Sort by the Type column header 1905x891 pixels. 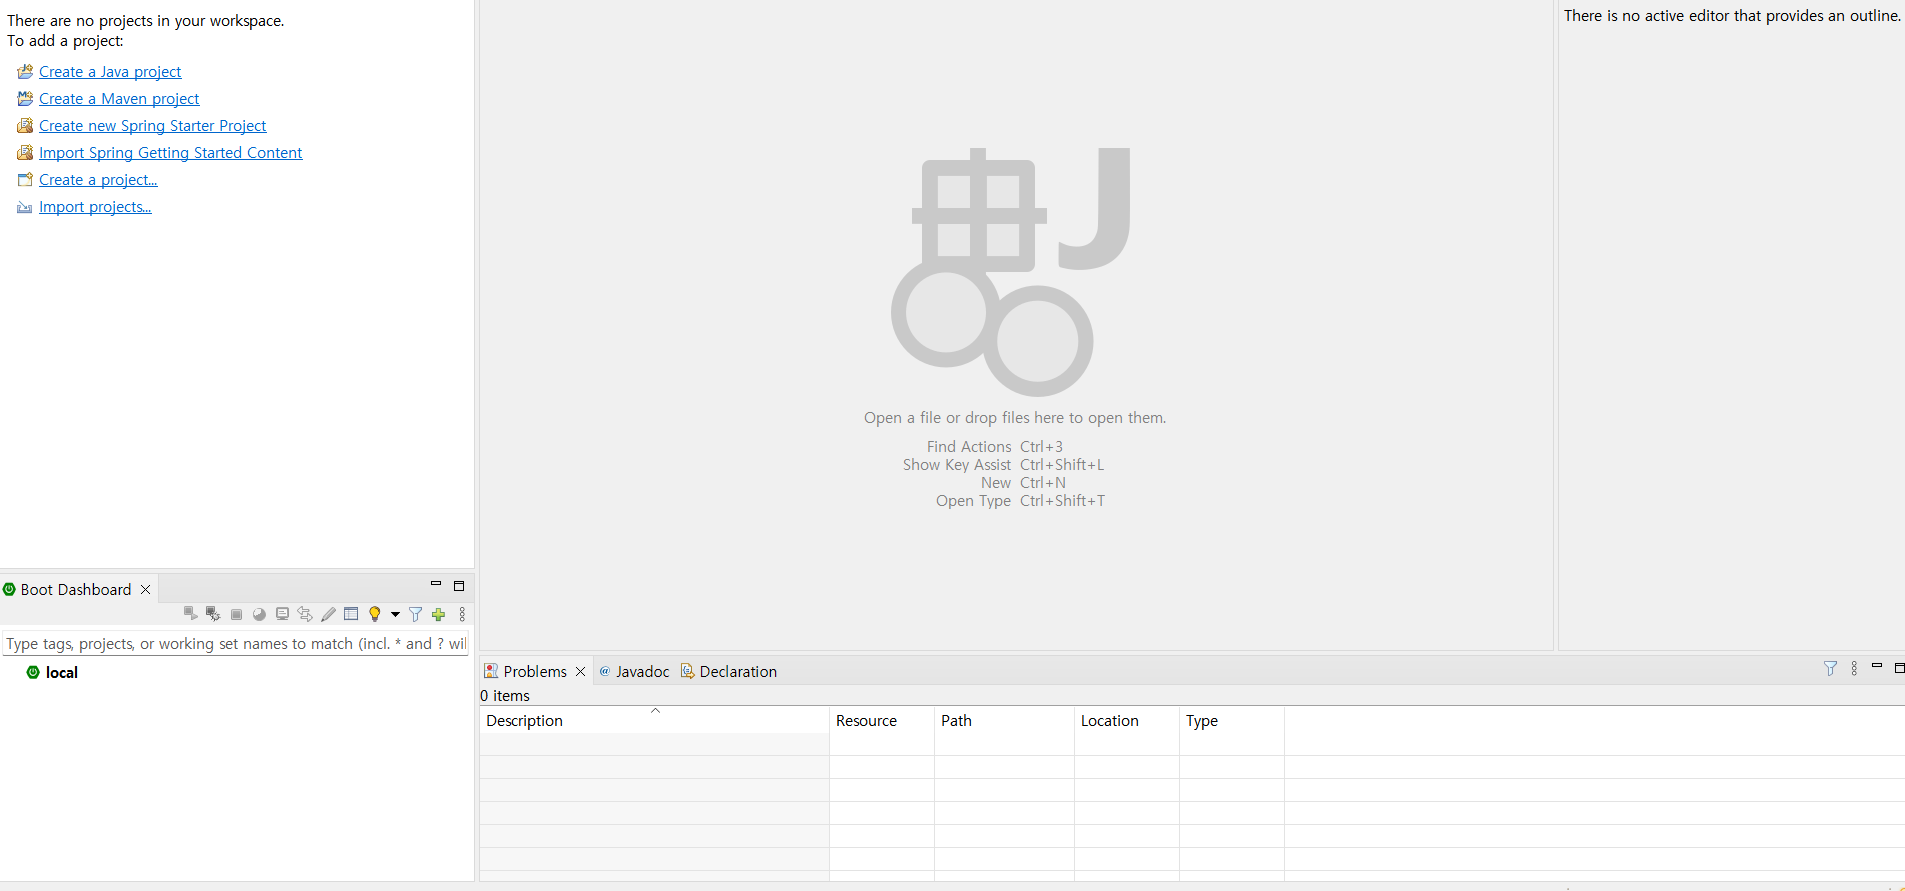pos(1231,720)
